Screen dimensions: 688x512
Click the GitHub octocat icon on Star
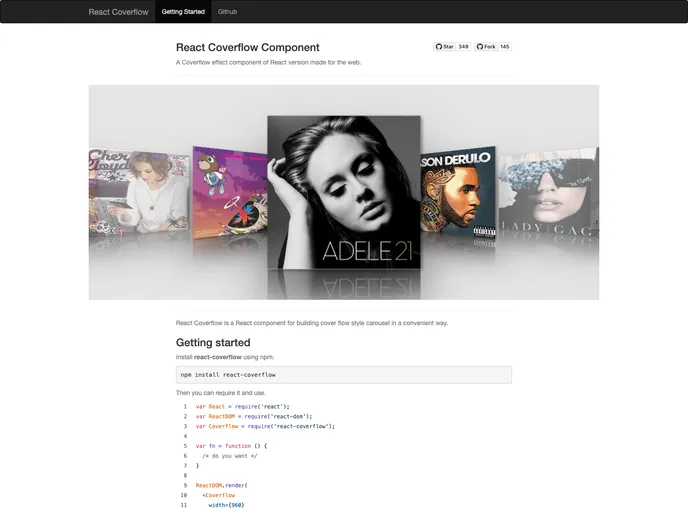click(x=439, y=47)
